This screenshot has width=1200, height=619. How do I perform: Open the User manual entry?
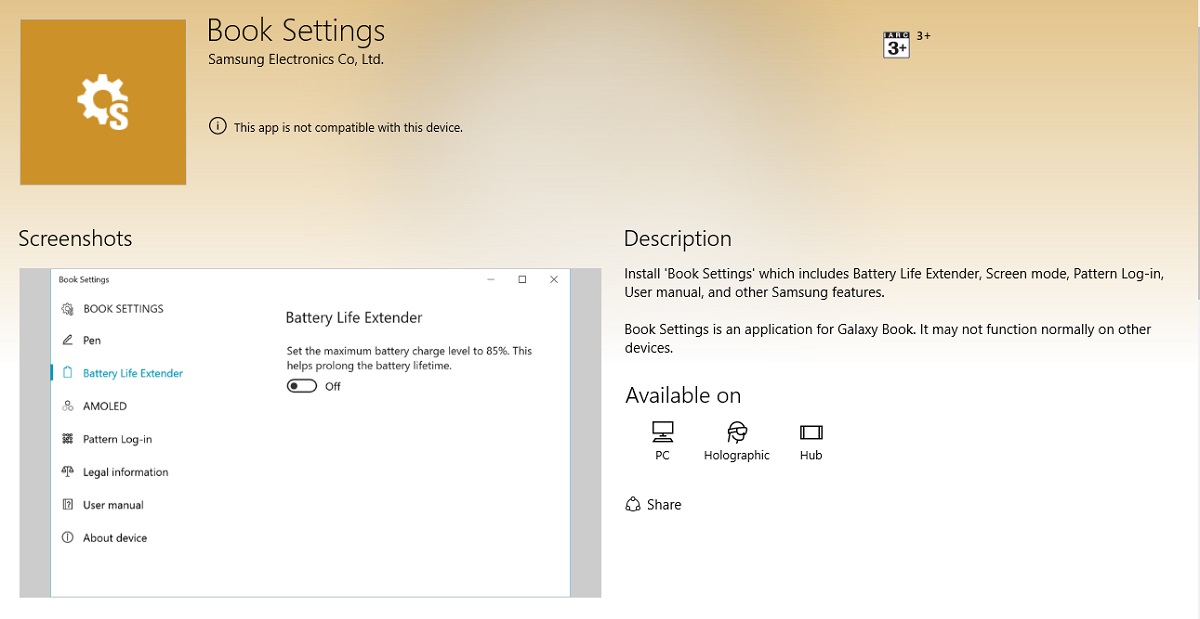point(113,505)
